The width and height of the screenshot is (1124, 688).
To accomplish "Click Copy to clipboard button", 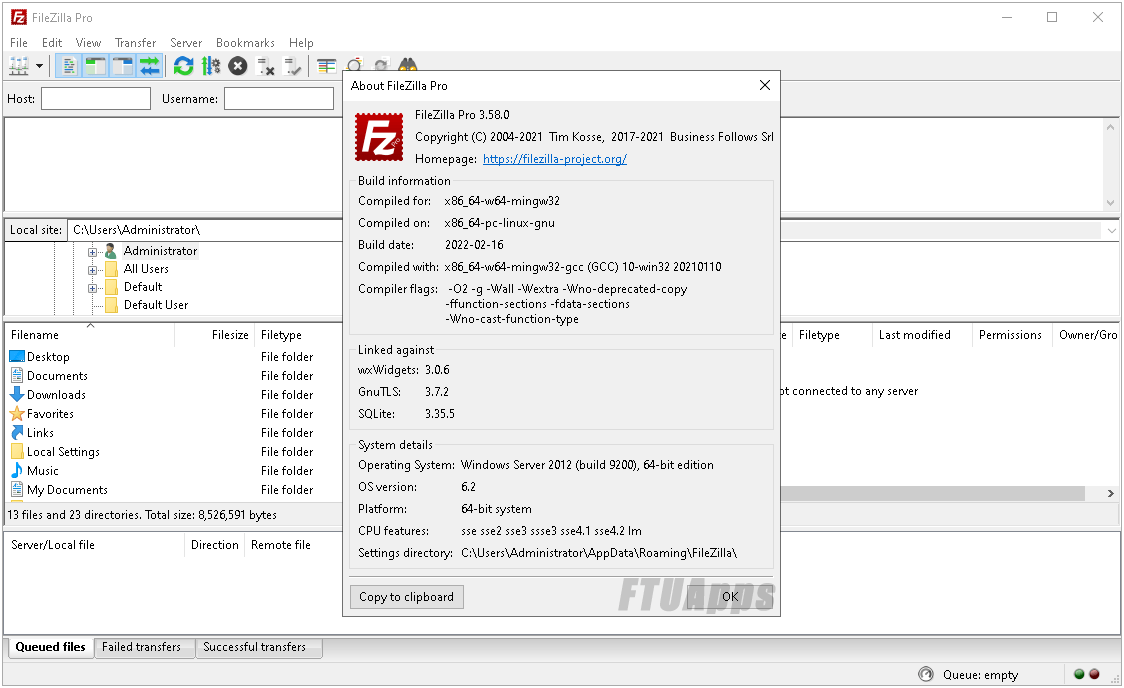I will tap(406, 597).
